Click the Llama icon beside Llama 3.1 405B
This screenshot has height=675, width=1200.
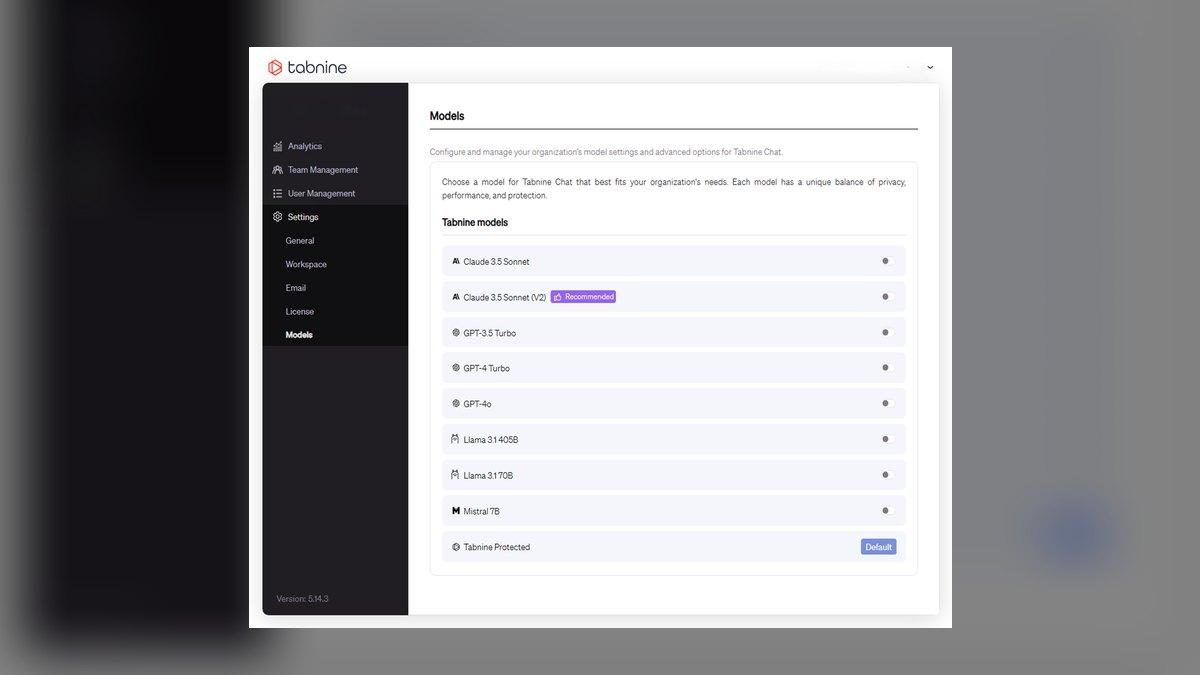tap(456, 439)
